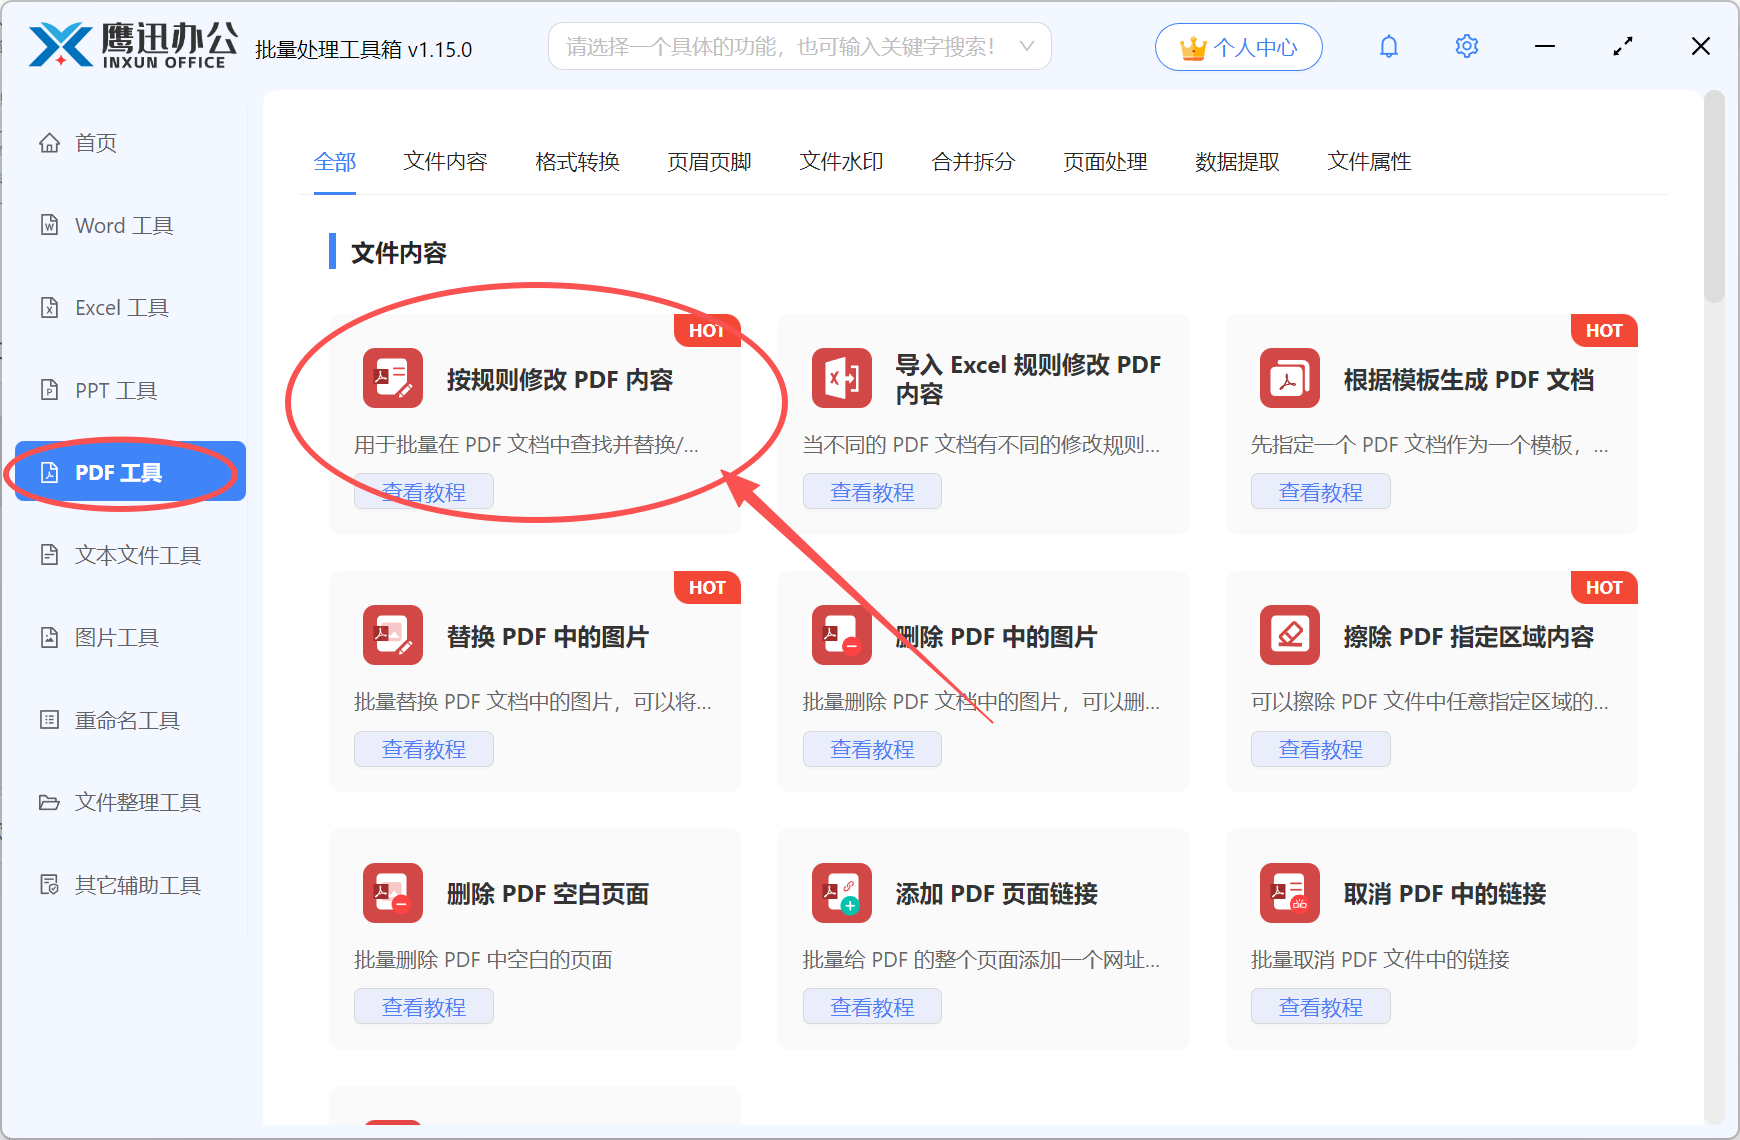Viewport: 1740px width, 1140px height.
Task: Select the 文件水印 category tab
Action: coord(841,162)
